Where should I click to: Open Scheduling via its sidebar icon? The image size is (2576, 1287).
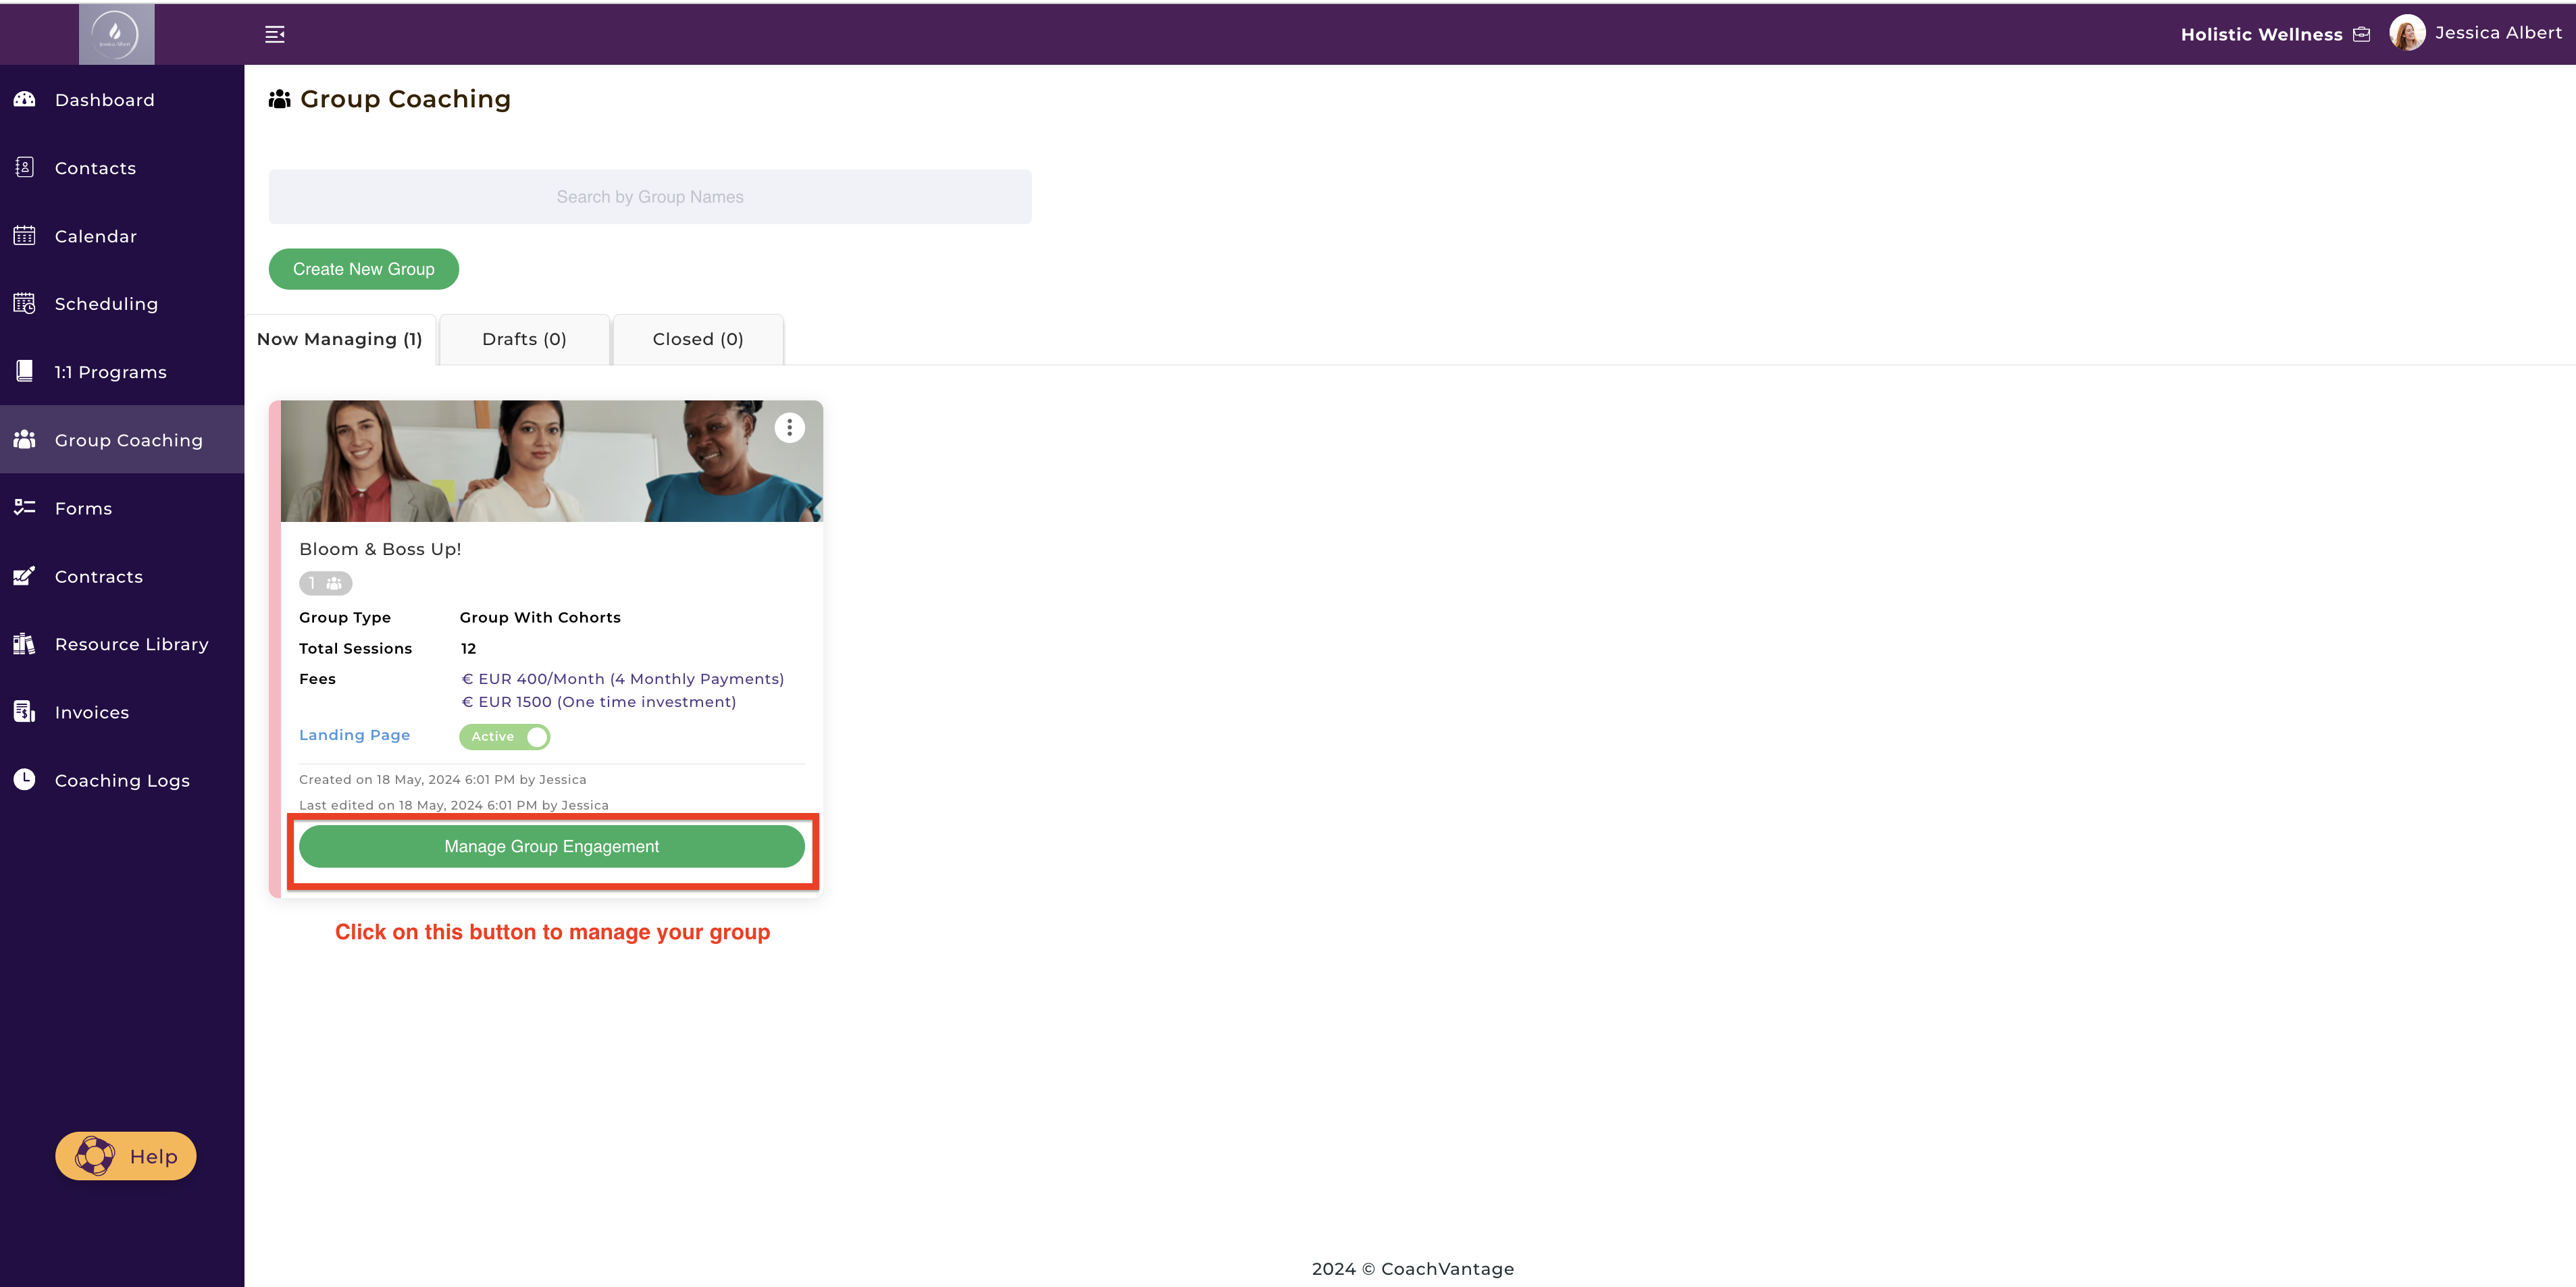(25, 303)
